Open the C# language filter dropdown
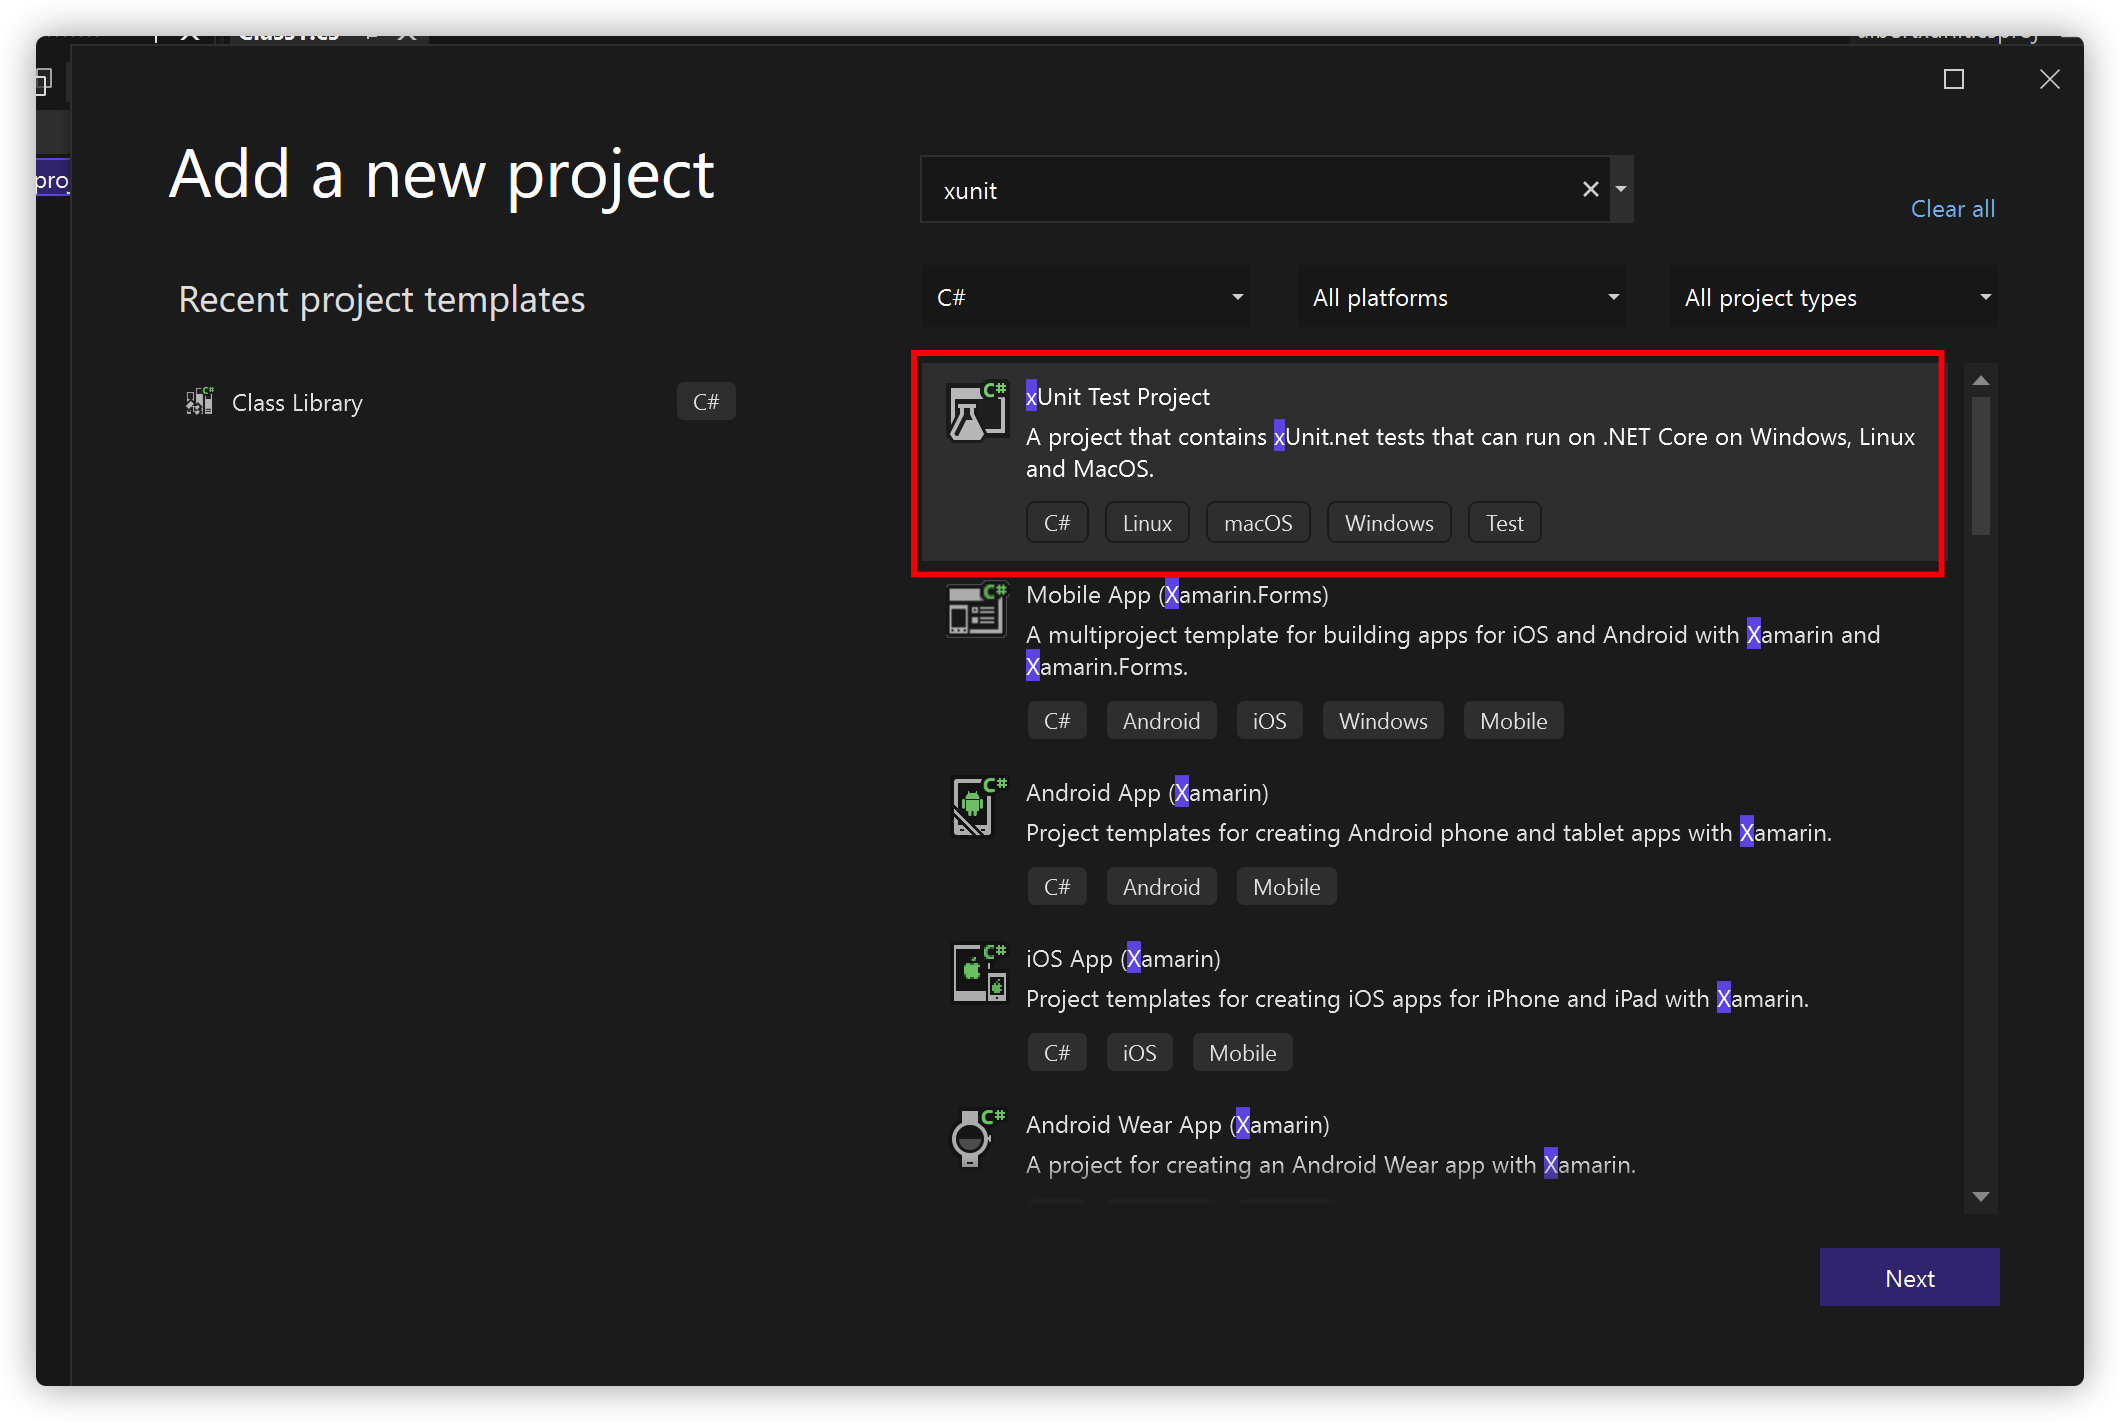This screenshot has height=1422, width=2120. pos(1086,297)
